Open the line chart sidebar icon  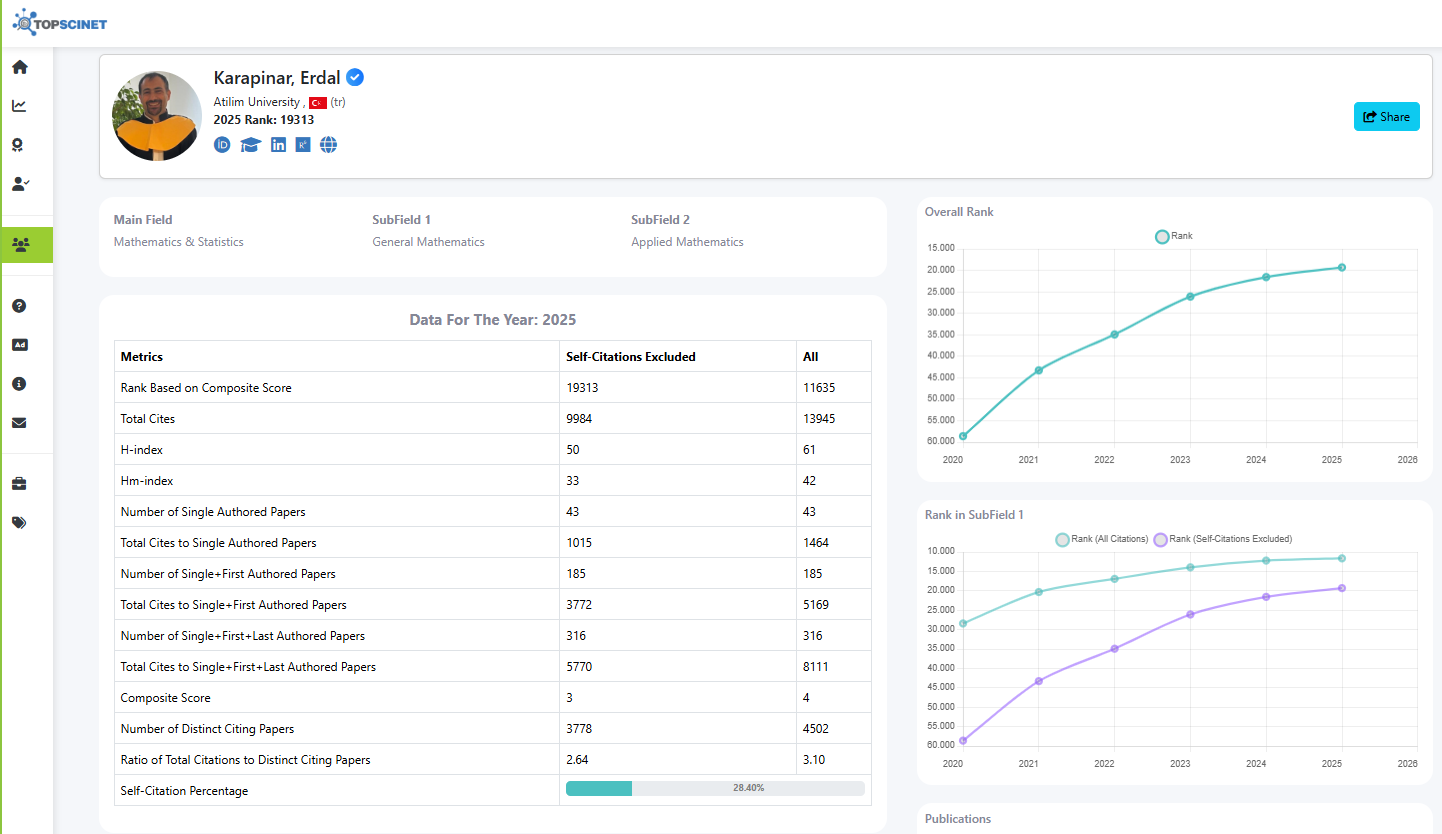19,106
